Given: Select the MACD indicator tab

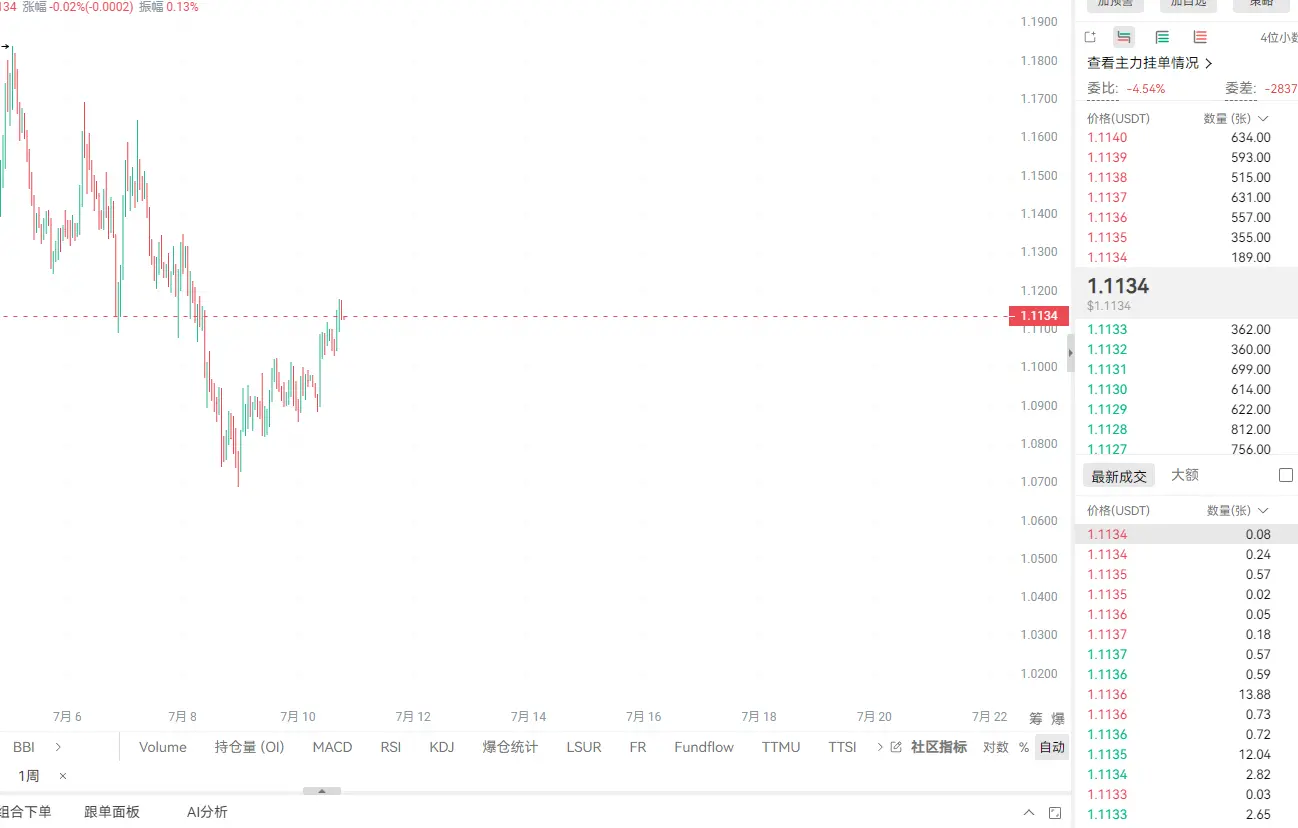Looking at the screenshot, I should (332, 747).
